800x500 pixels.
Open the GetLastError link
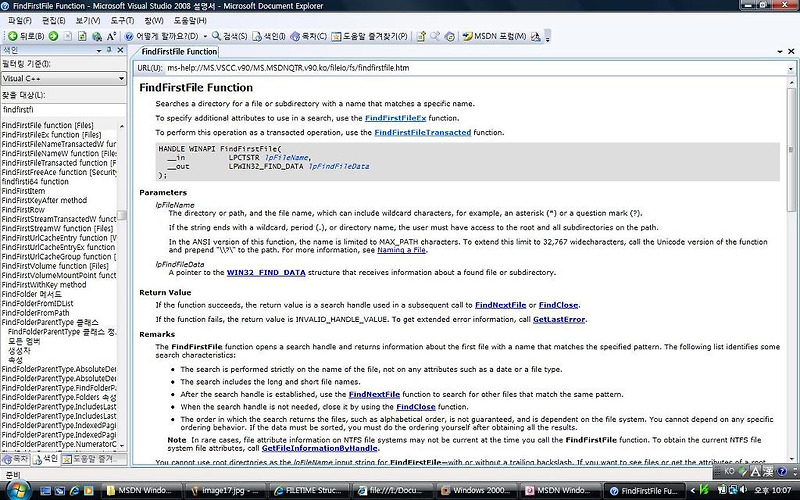[559, 319]
